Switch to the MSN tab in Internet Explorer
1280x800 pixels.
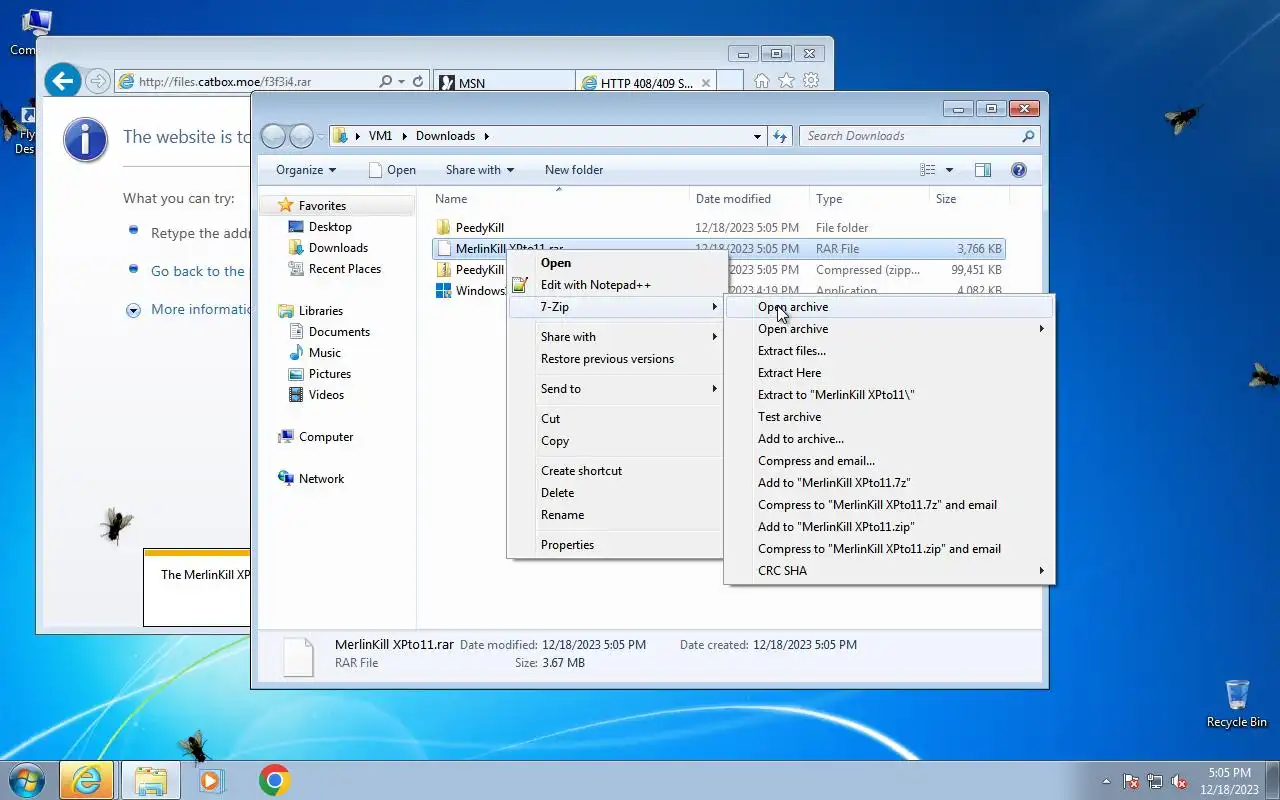coord(505,83)
